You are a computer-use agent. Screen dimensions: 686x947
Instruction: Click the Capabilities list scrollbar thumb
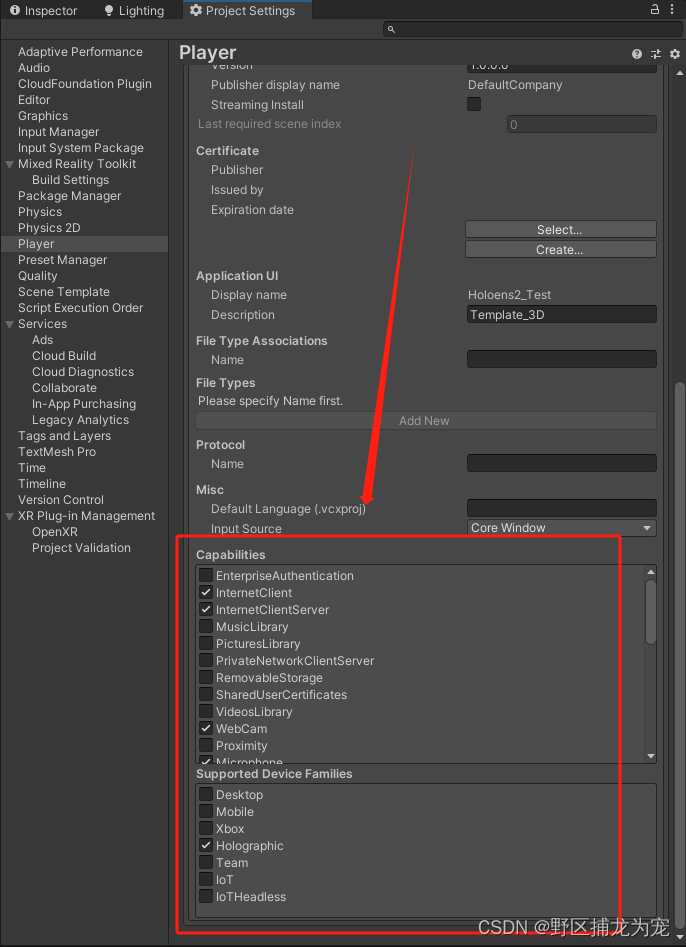point(651,612)
